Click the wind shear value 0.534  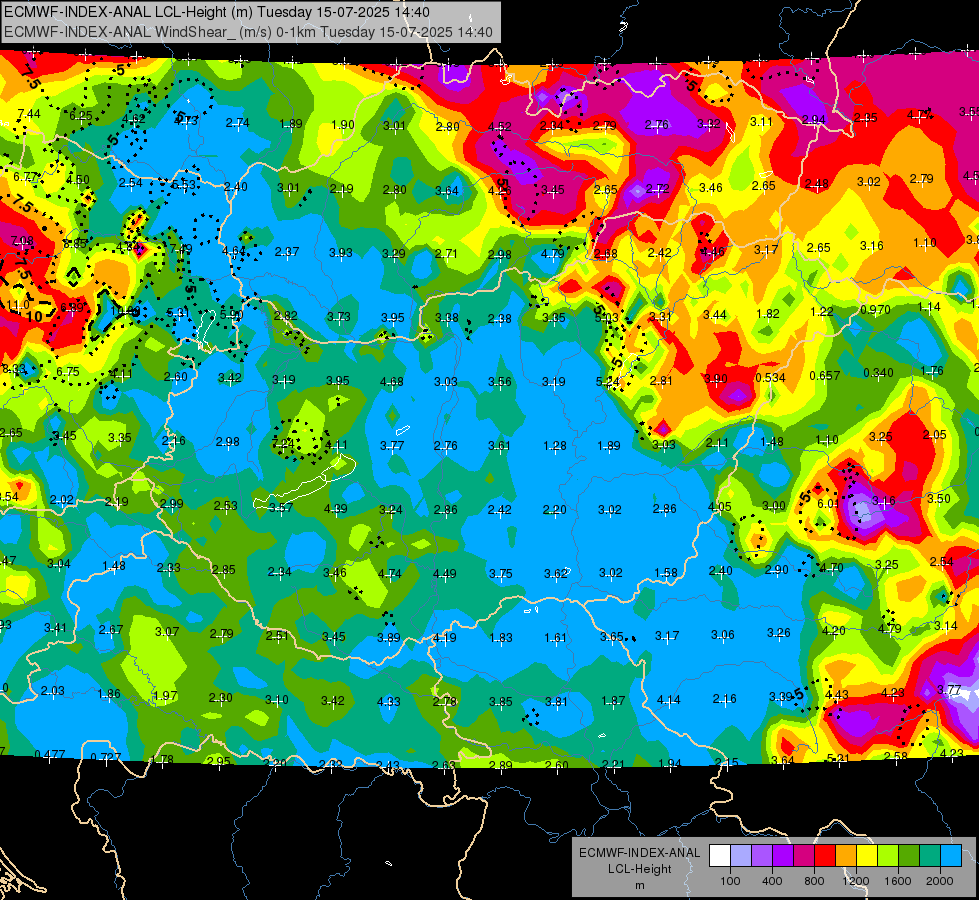[x=770, y=378]
